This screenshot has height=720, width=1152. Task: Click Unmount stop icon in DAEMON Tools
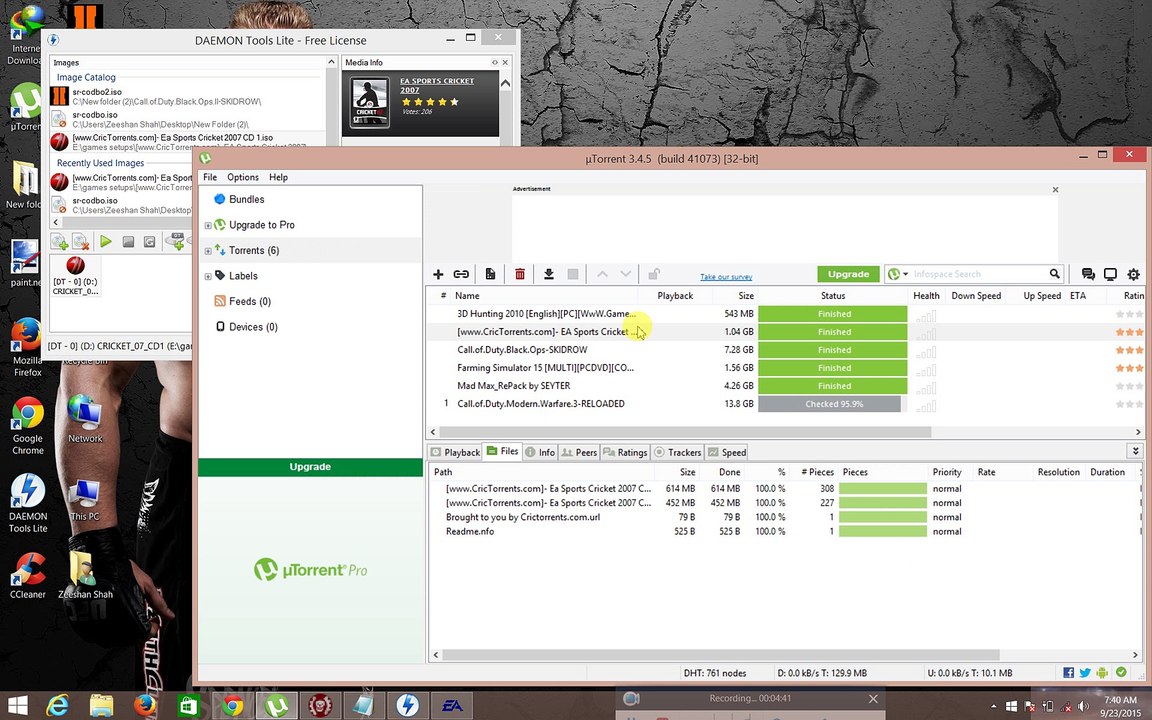click(128, 242)
